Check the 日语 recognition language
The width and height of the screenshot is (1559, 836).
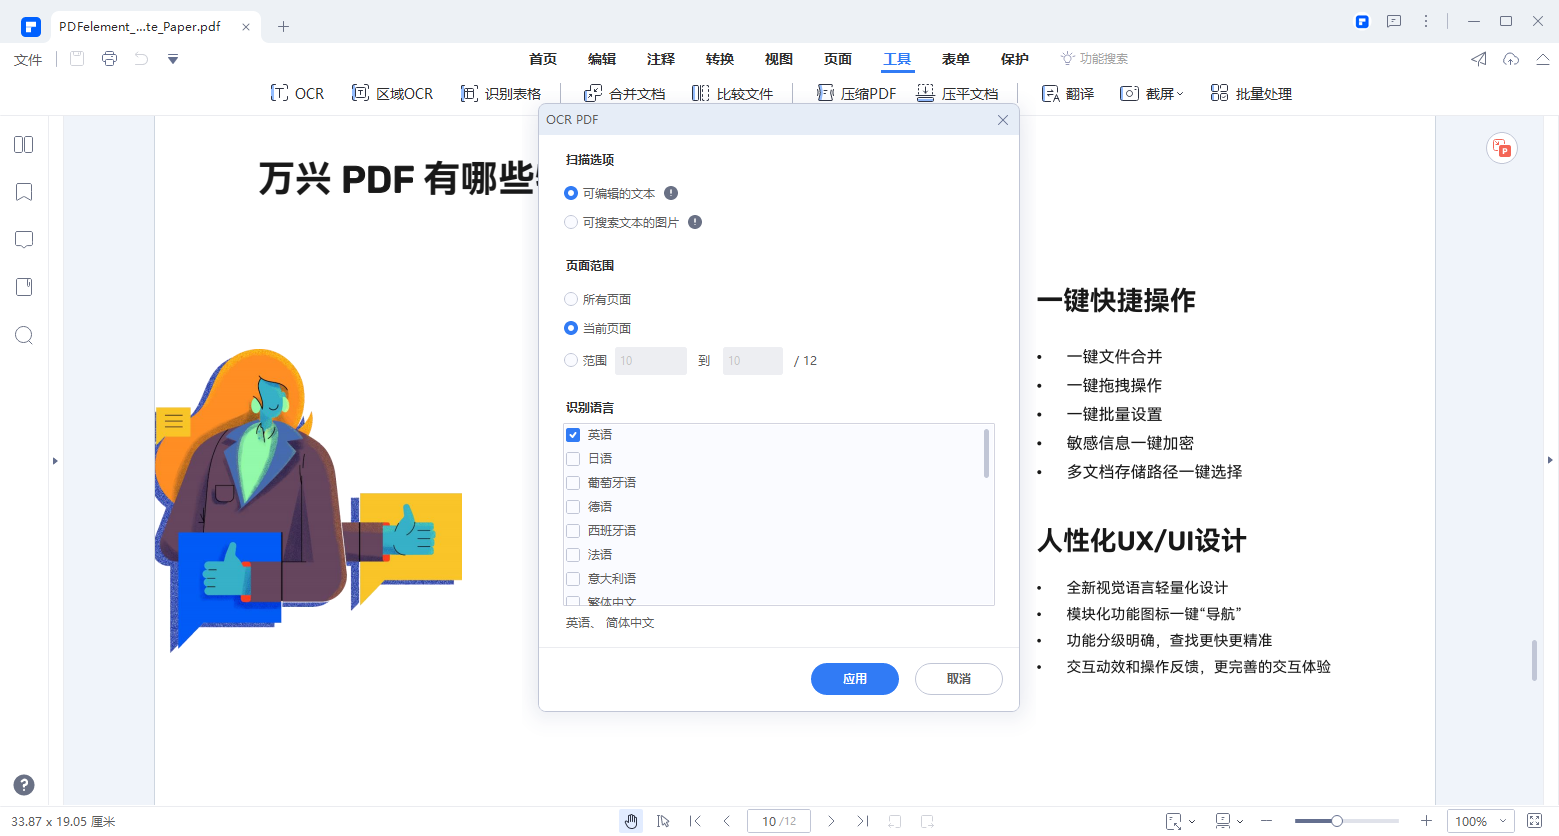pos(573,458)
